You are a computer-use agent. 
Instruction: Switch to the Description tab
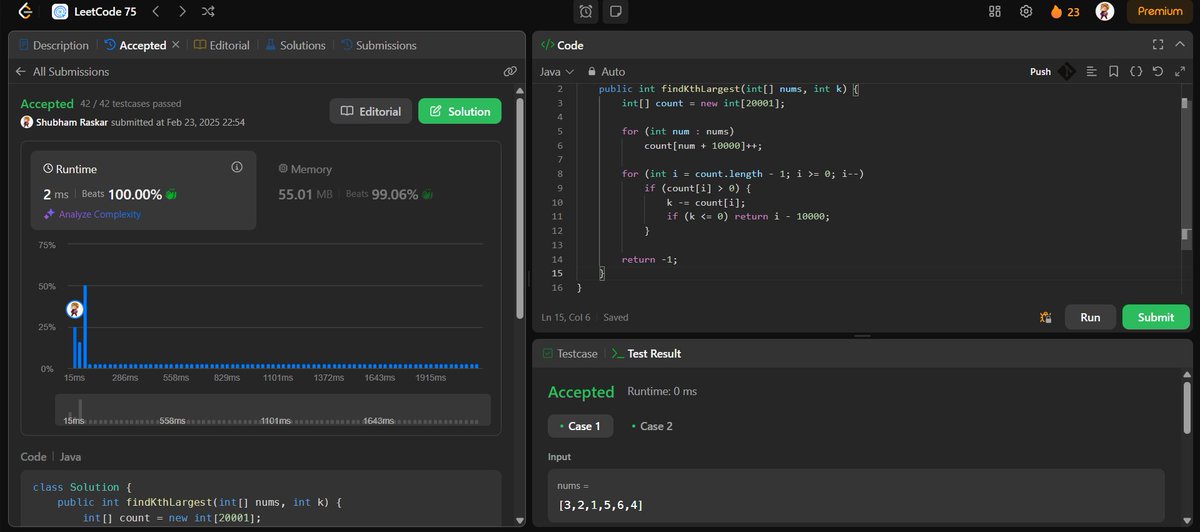pos(53,45)
